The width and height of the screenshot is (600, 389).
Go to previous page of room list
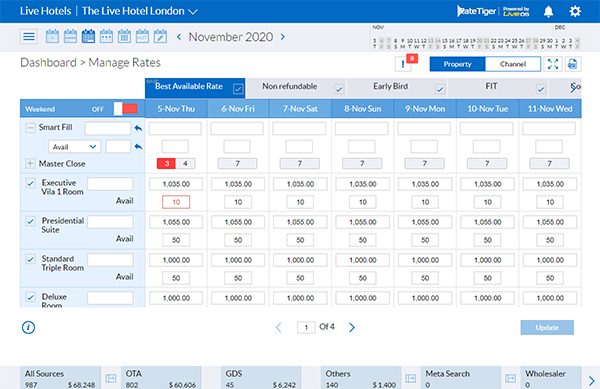[x=279, y=327]
